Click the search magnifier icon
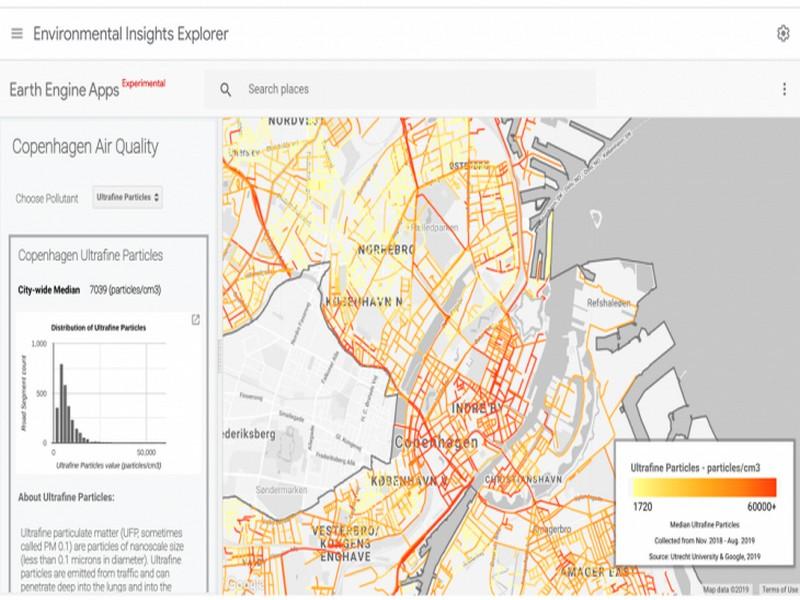The height and width of the screenshot is (600, 800). [x=226, y=90]
